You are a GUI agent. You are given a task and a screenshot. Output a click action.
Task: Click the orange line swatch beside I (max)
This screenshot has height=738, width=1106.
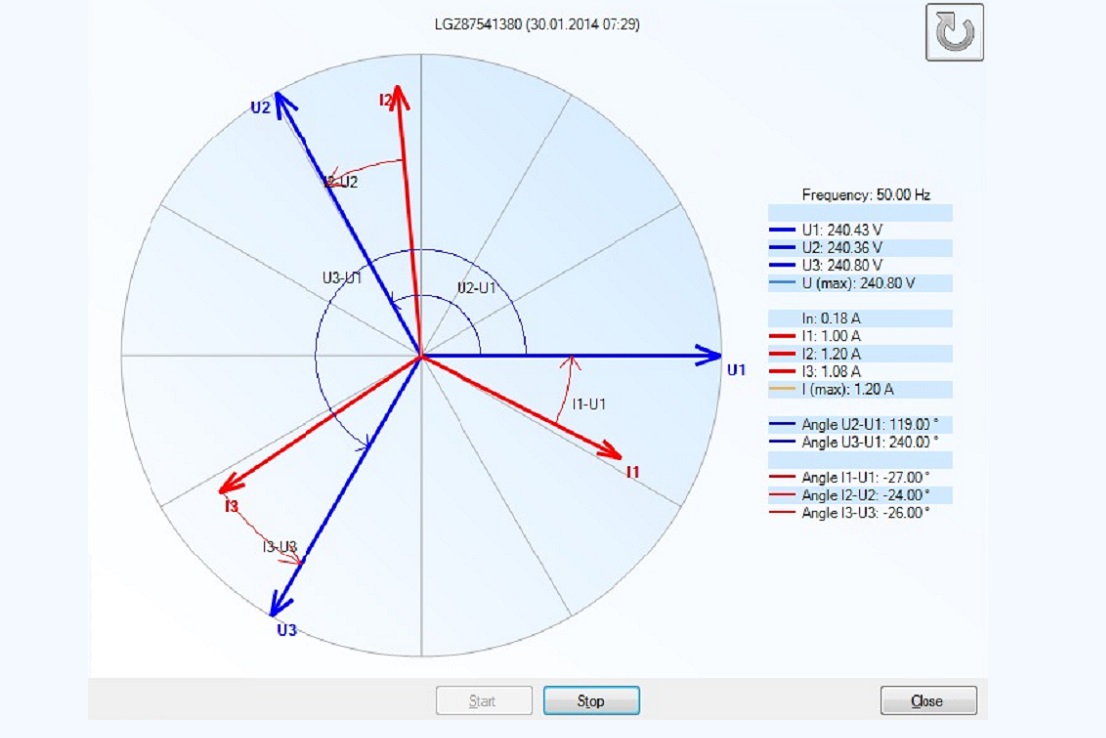click(x=783, y=389)
